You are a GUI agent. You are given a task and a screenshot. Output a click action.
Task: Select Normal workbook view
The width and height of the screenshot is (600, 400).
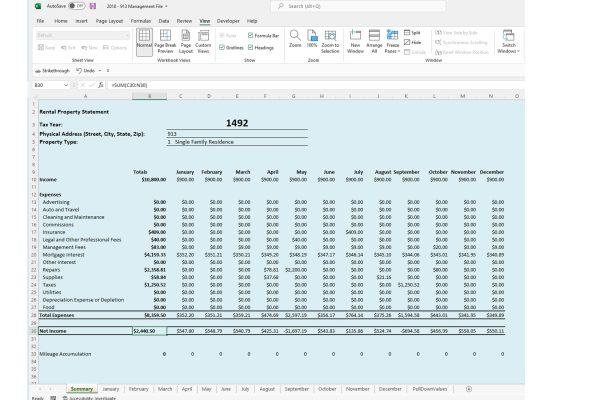144,42
